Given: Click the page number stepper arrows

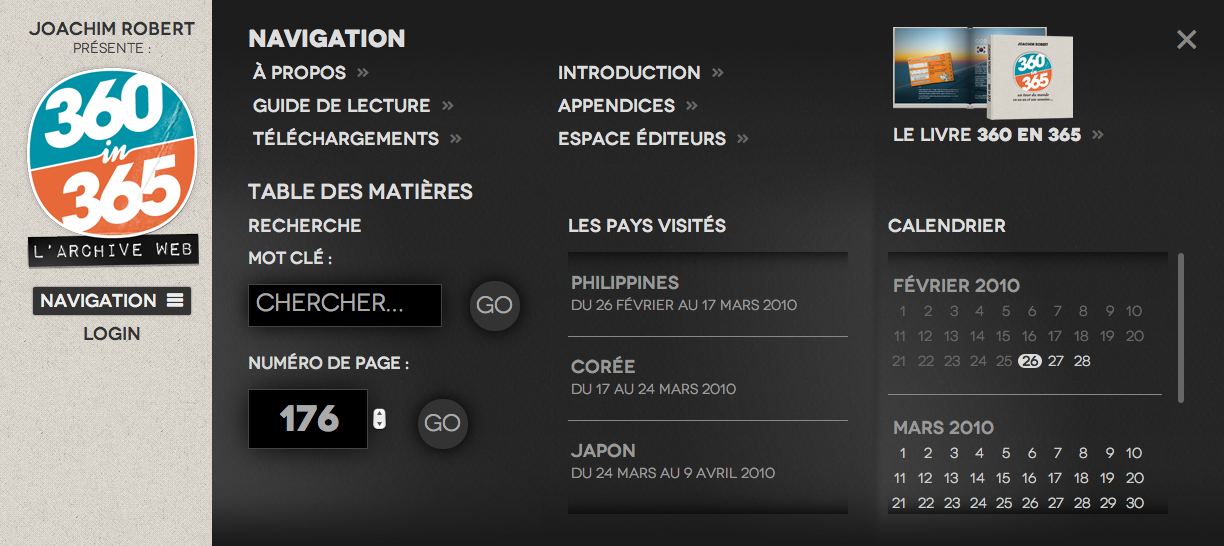Looking at the screenshot, I should point(379,419).
